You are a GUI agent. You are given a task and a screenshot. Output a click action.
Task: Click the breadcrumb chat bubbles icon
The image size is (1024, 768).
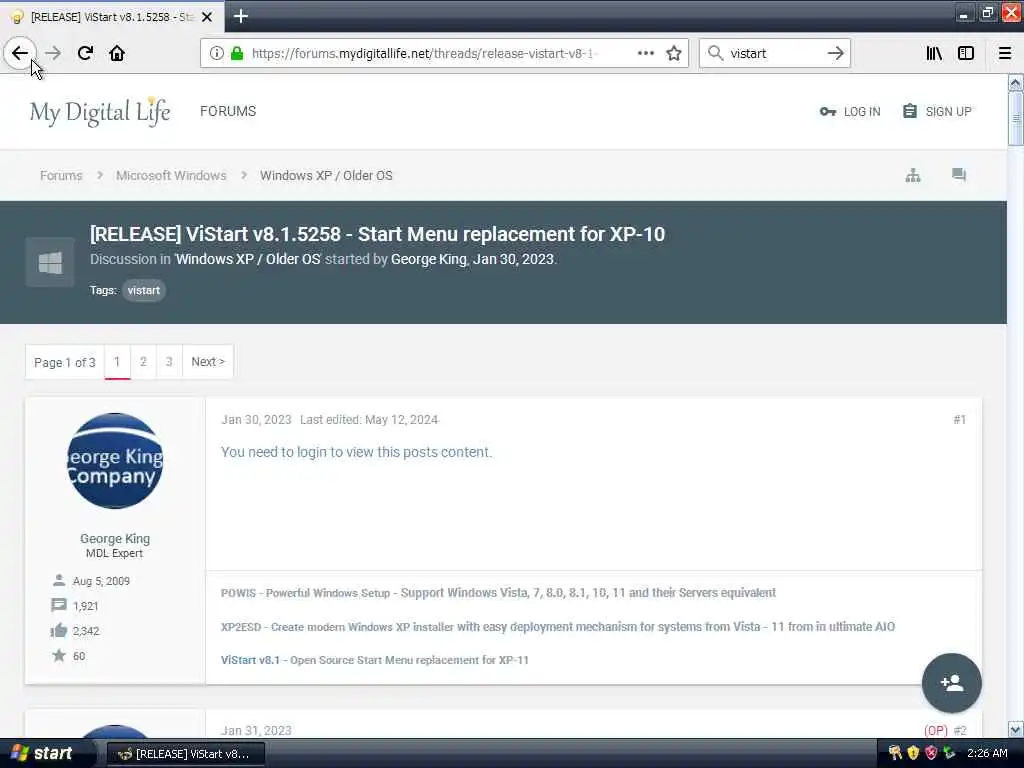pos(959,174)
